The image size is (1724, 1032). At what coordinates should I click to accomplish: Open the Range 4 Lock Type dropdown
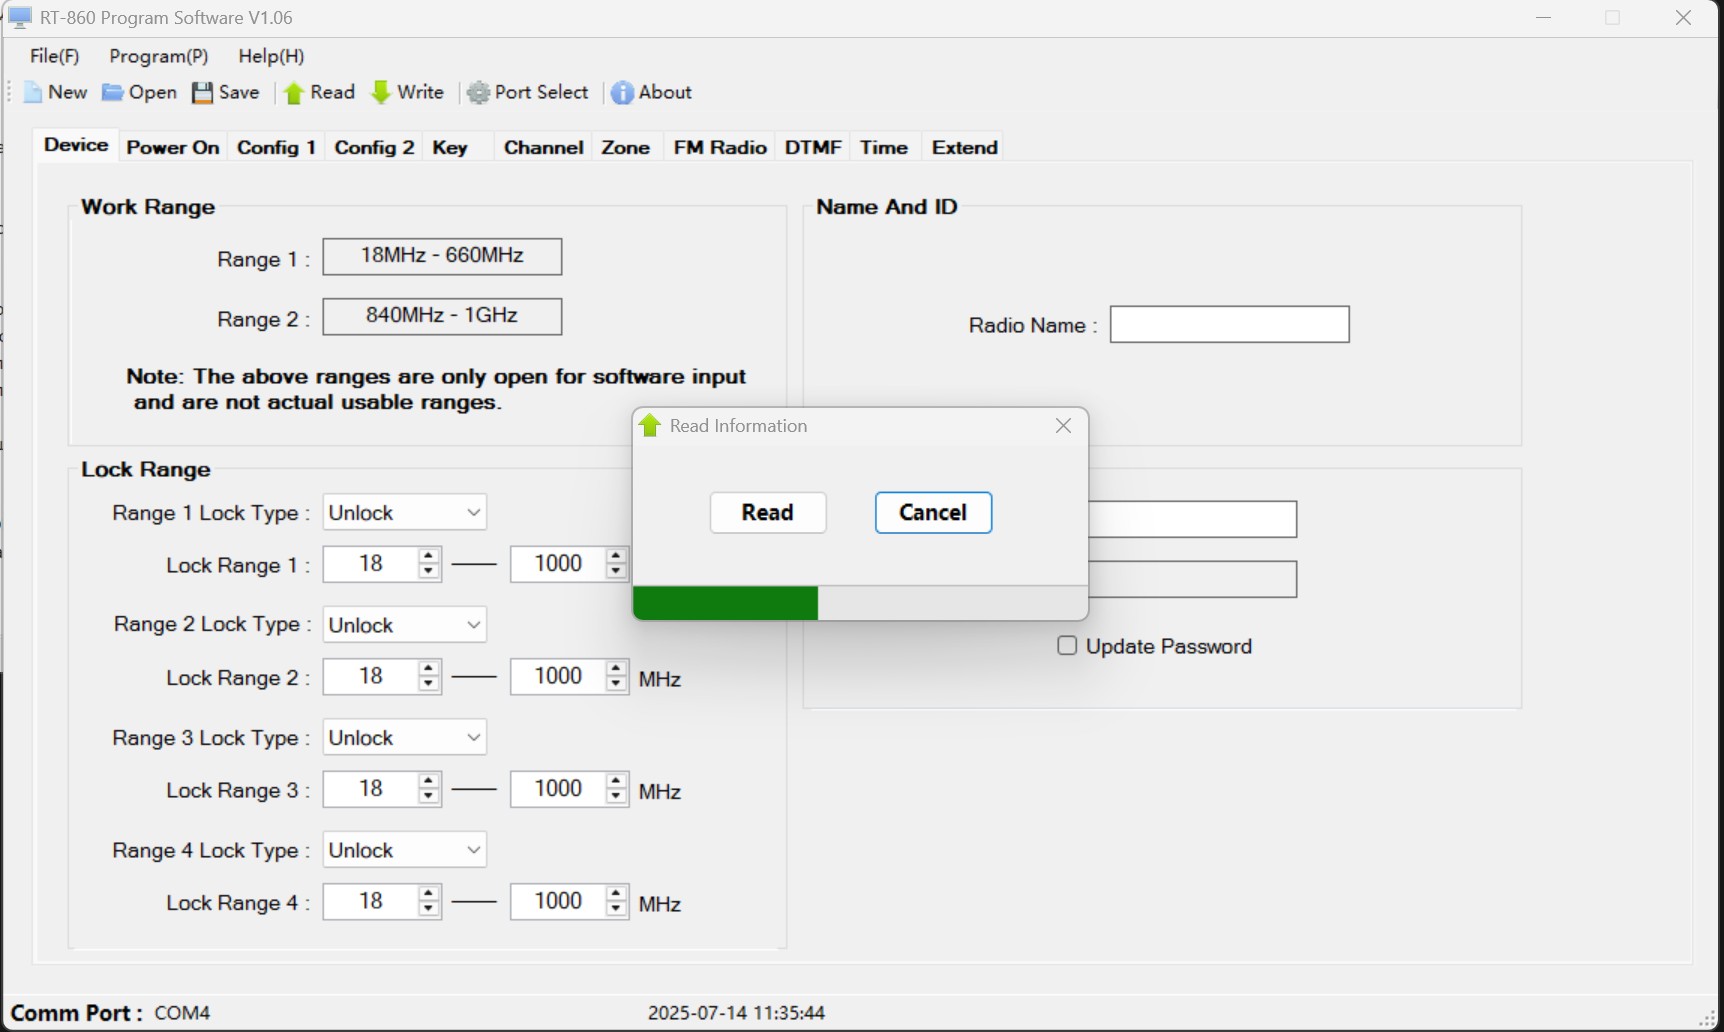coord(405,850)
